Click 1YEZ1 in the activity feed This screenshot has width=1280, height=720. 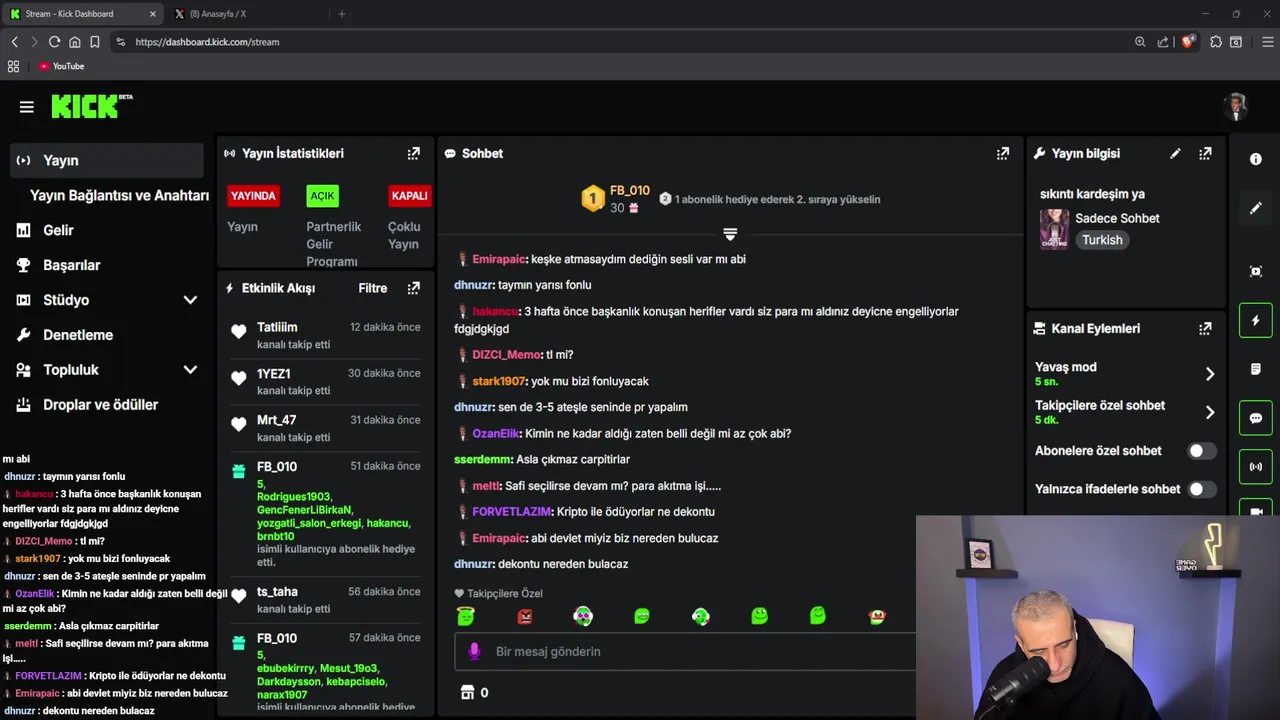click(273, 373)
